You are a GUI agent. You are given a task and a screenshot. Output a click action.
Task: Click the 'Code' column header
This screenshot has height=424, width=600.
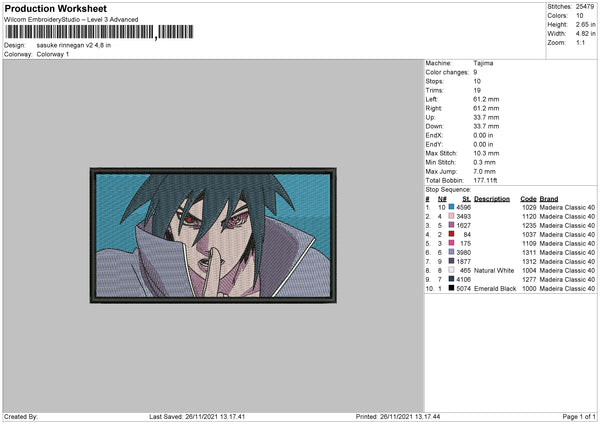[x=528, y=199]
